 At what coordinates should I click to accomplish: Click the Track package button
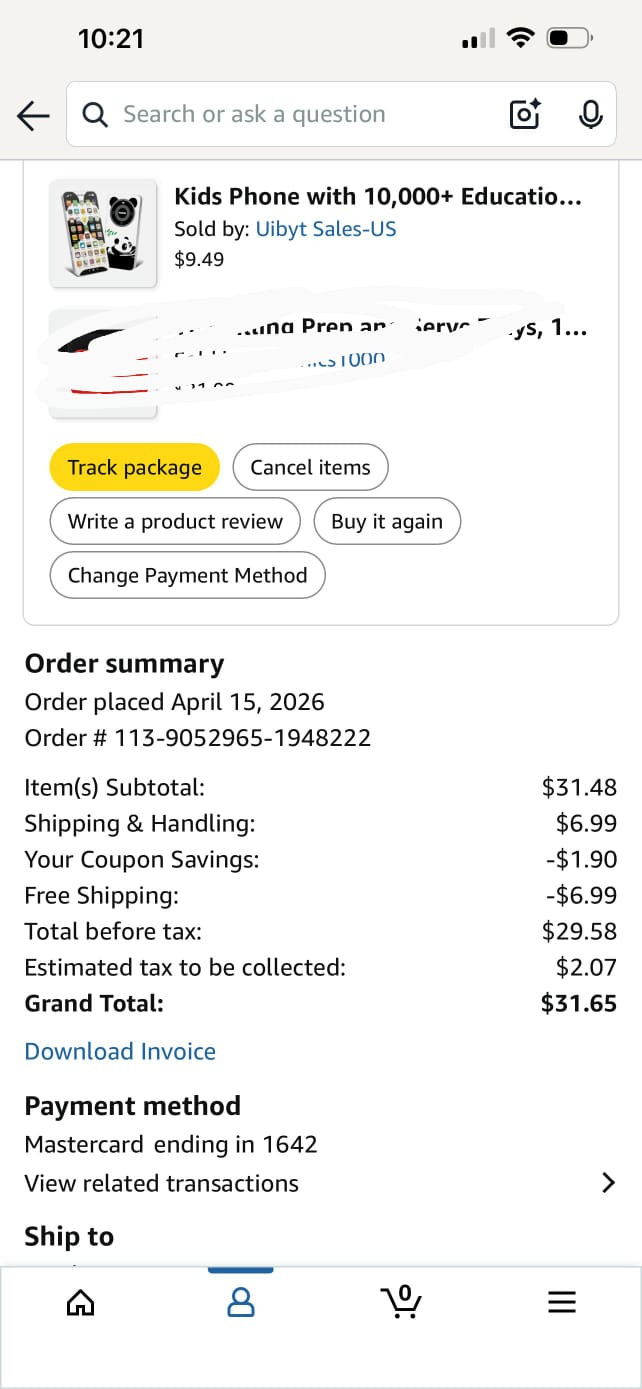point(134,467)
